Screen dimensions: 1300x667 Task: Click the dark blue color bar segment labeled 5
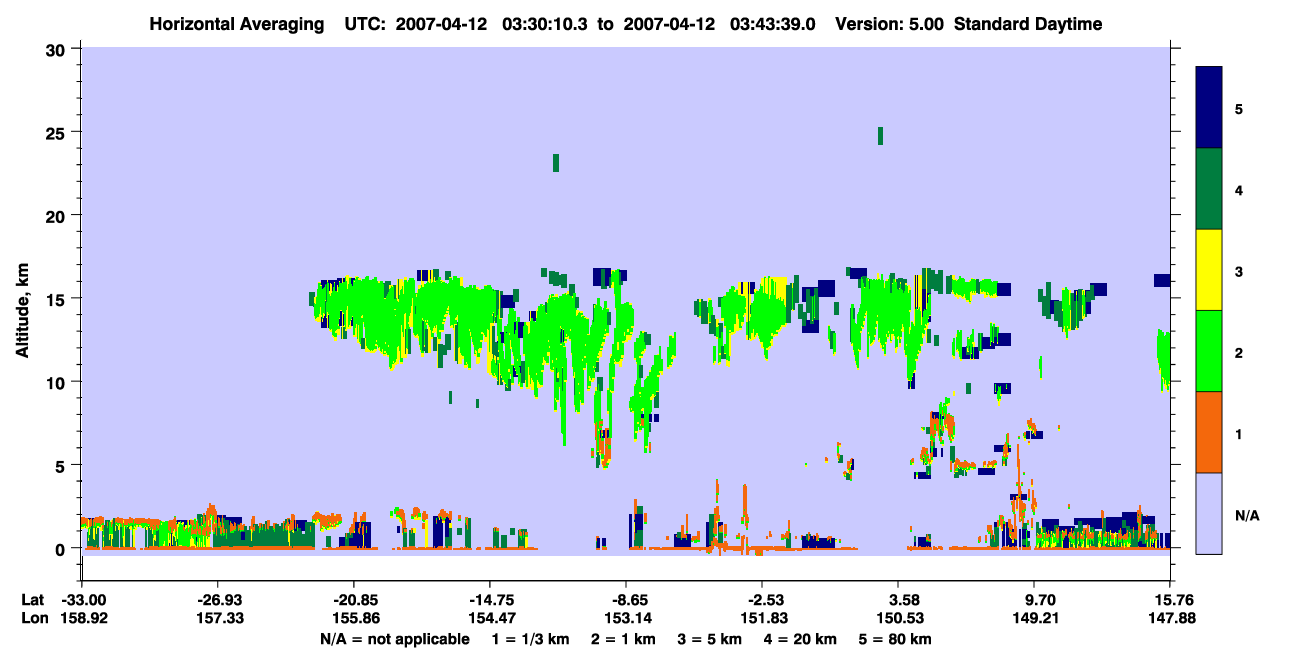click(x=1209, y=107)
